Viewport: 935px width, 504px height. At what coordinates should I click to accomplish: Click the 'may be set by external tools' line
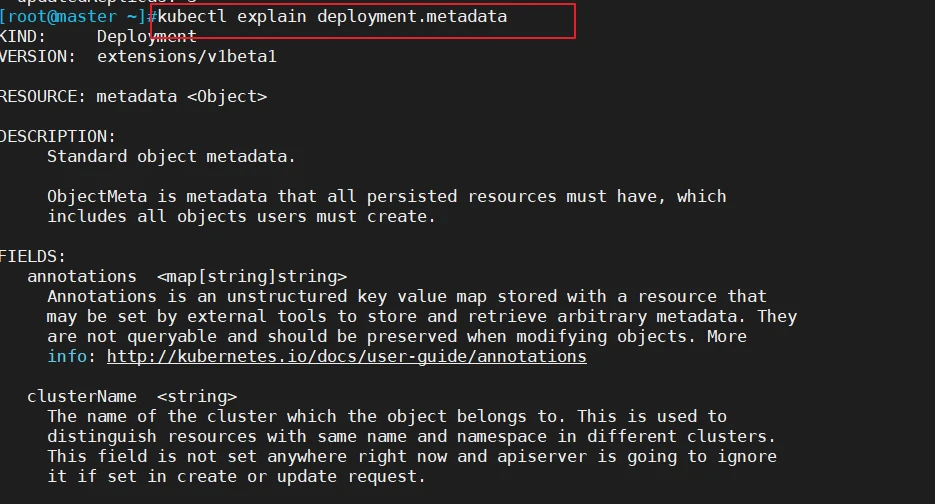[422, 317]
